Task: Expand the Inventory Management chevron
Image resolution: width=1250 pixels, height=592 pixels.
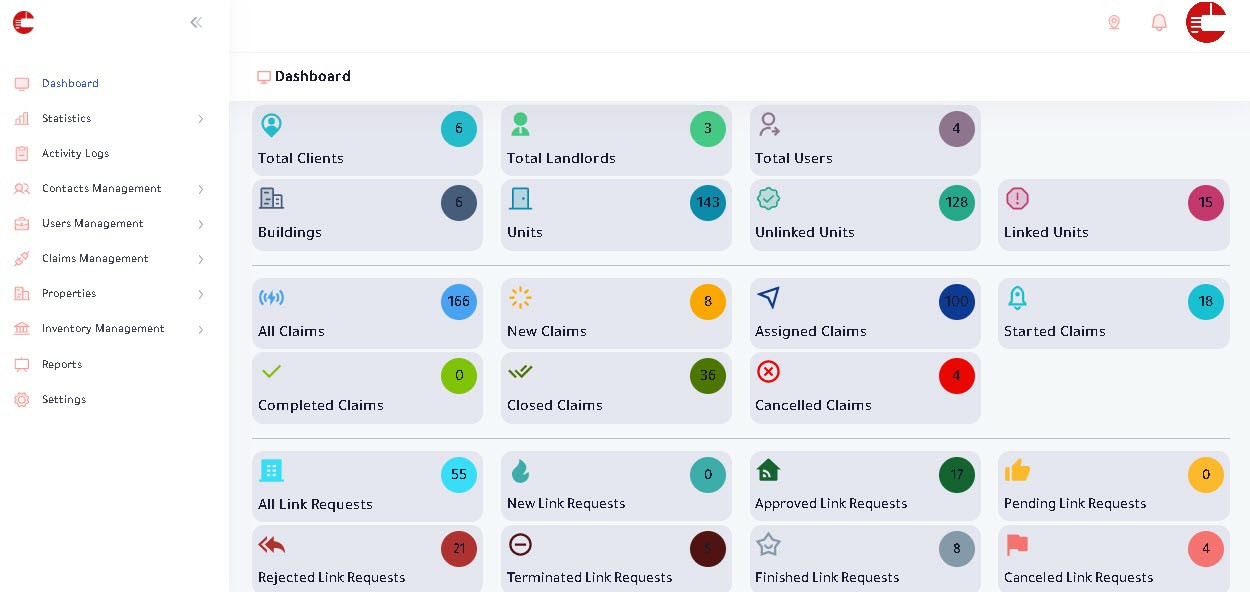Action: click(200, 329)
